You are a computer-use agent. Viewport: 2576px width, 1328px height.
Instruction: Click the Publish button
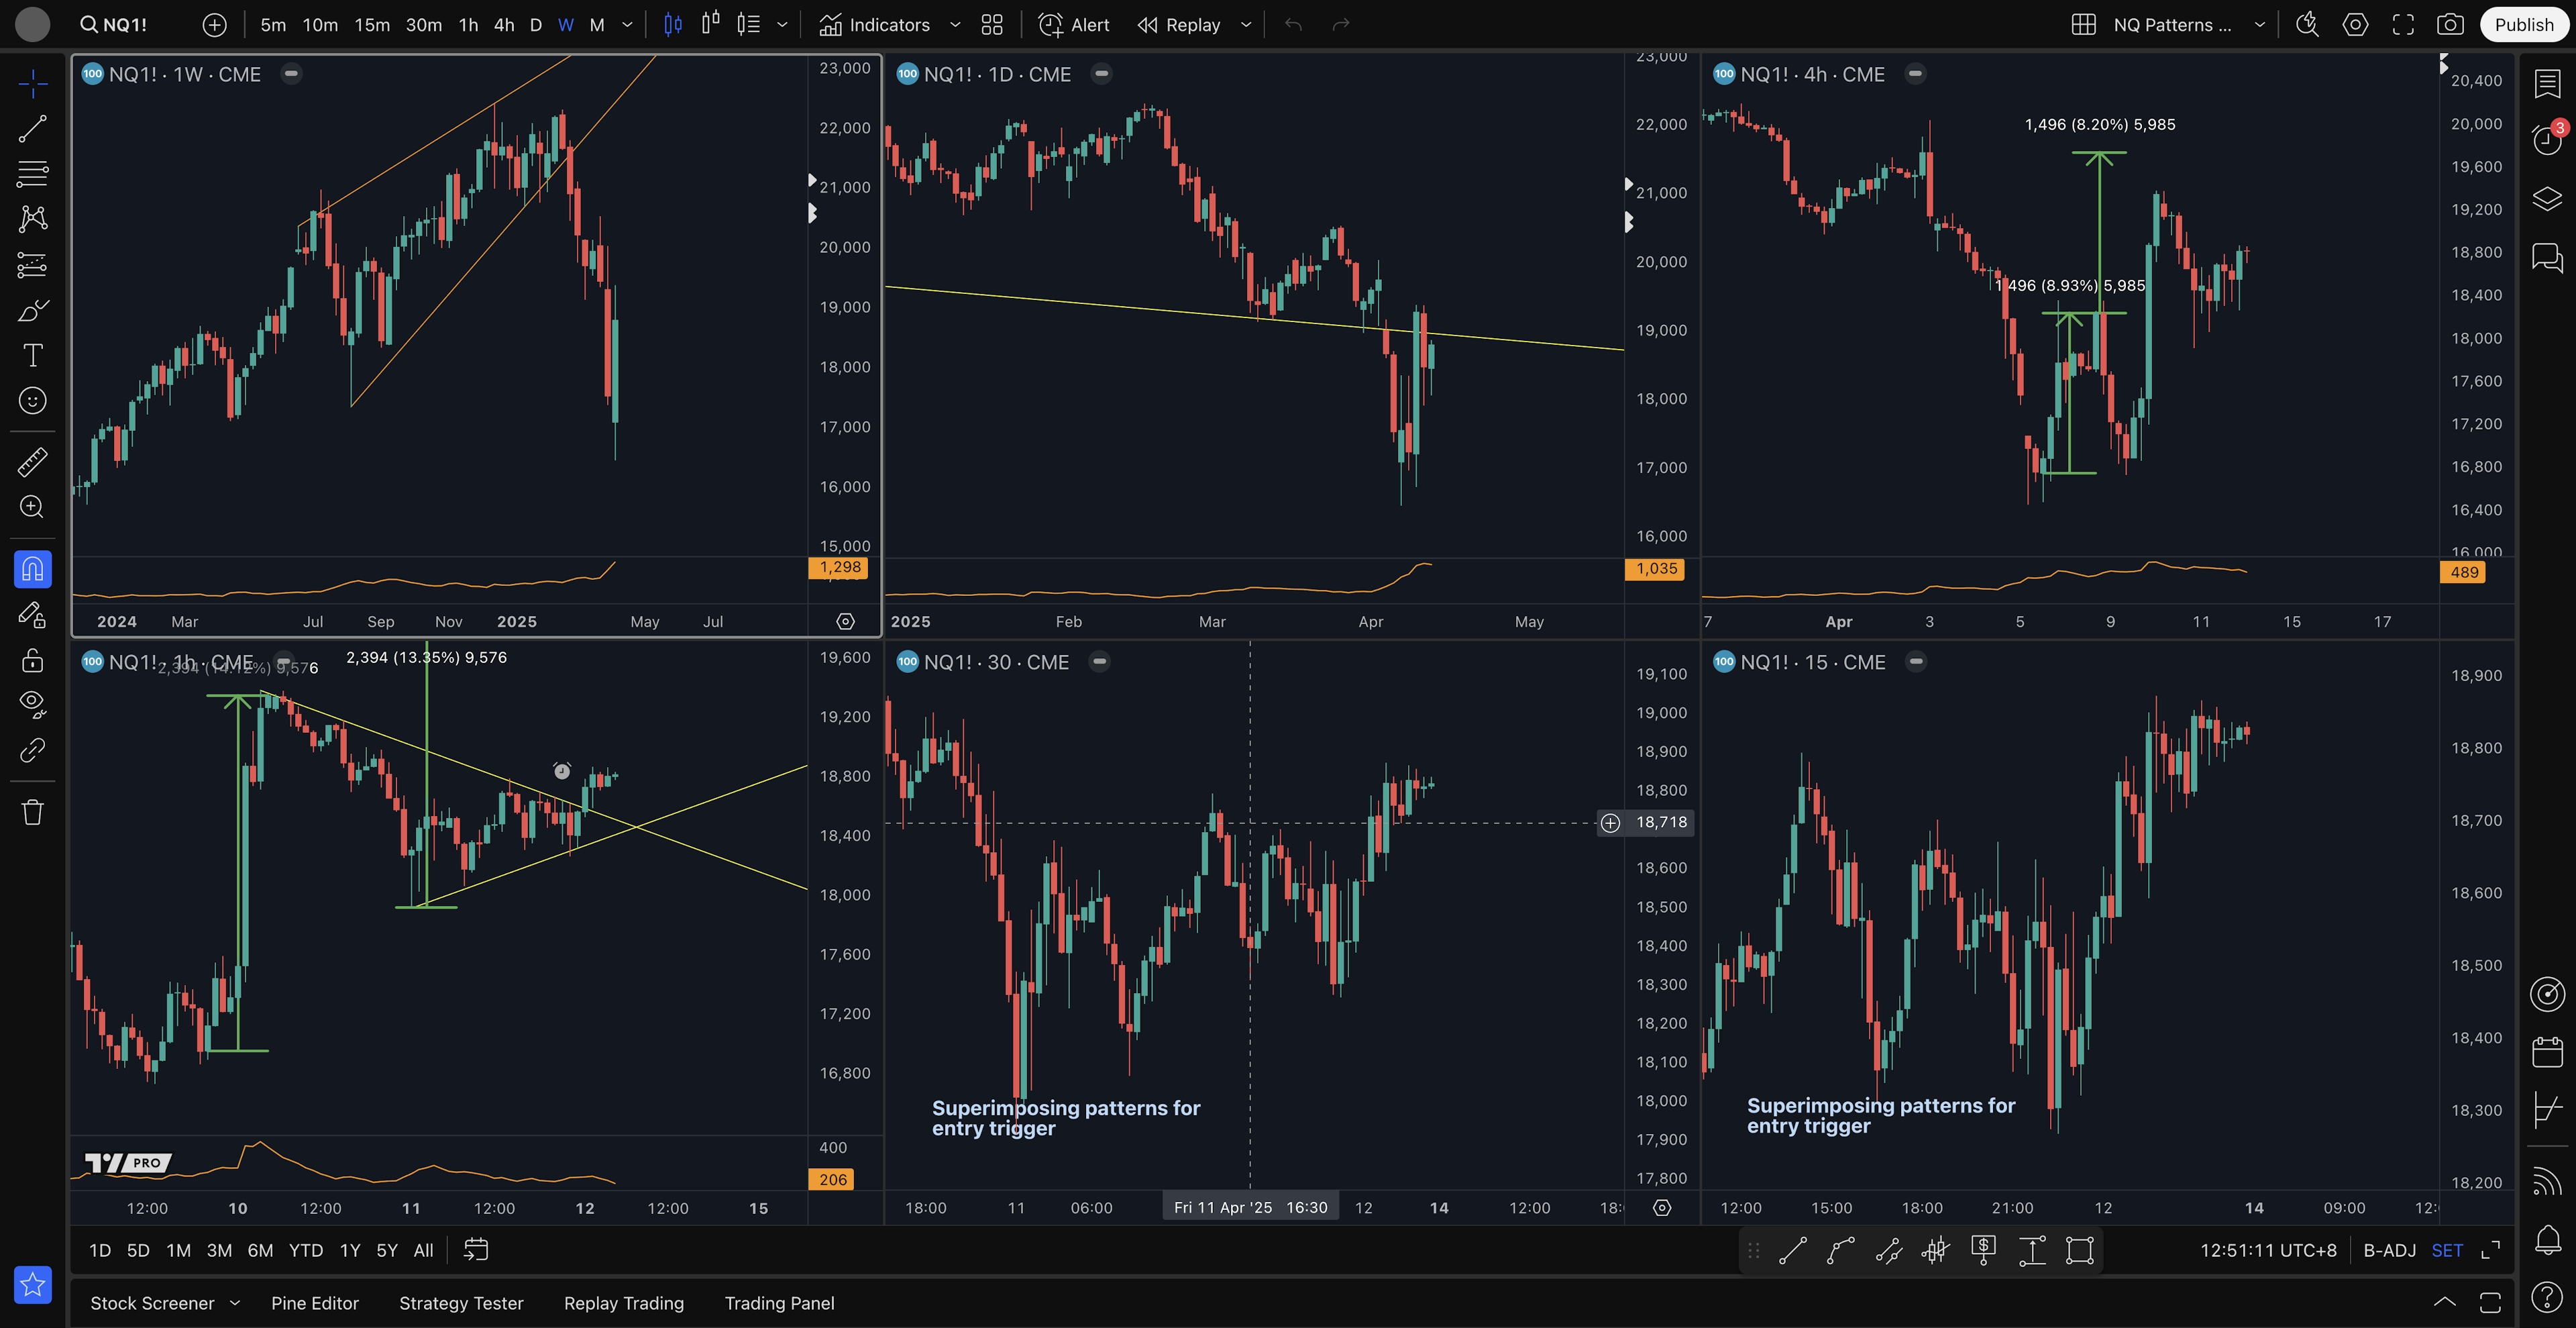pos(2523,25)
